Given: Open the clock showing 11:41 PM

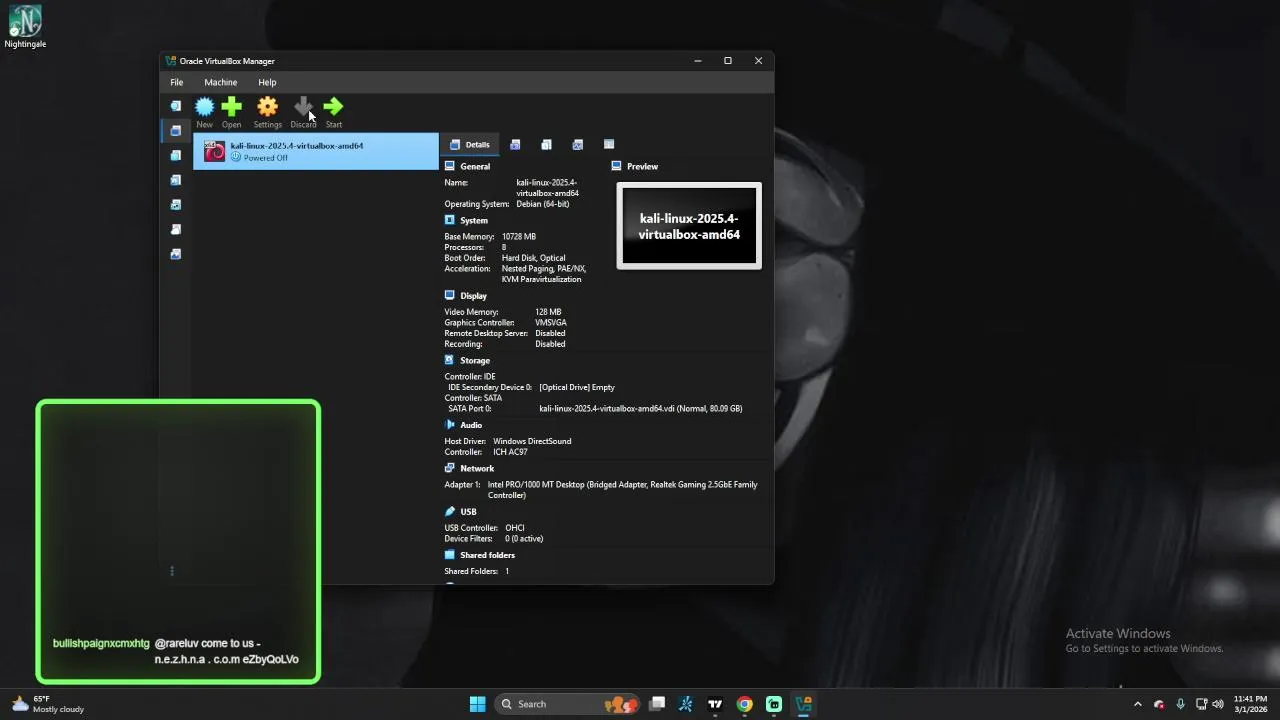Looking at the screenshot, I should 1250,704.
